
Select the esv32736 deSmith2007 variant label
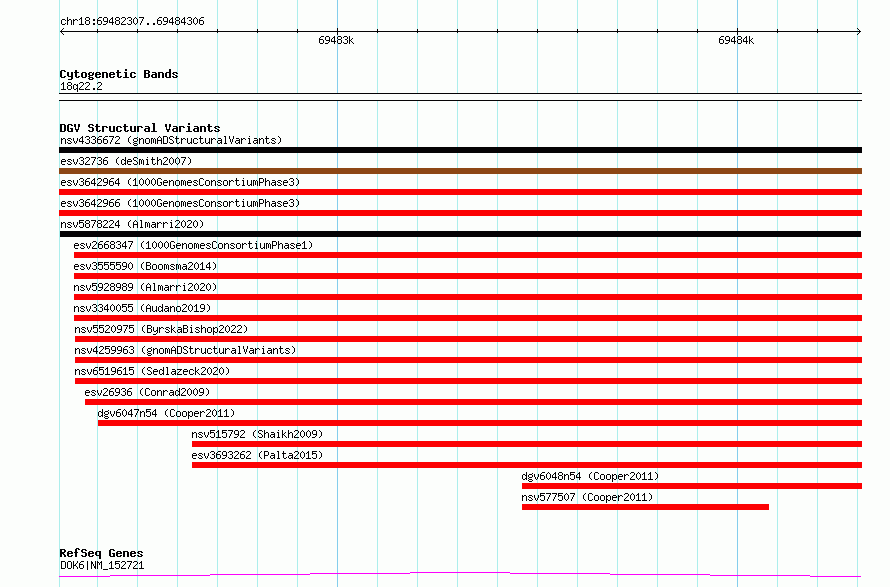pyautogui.click(x=126, y=161)
